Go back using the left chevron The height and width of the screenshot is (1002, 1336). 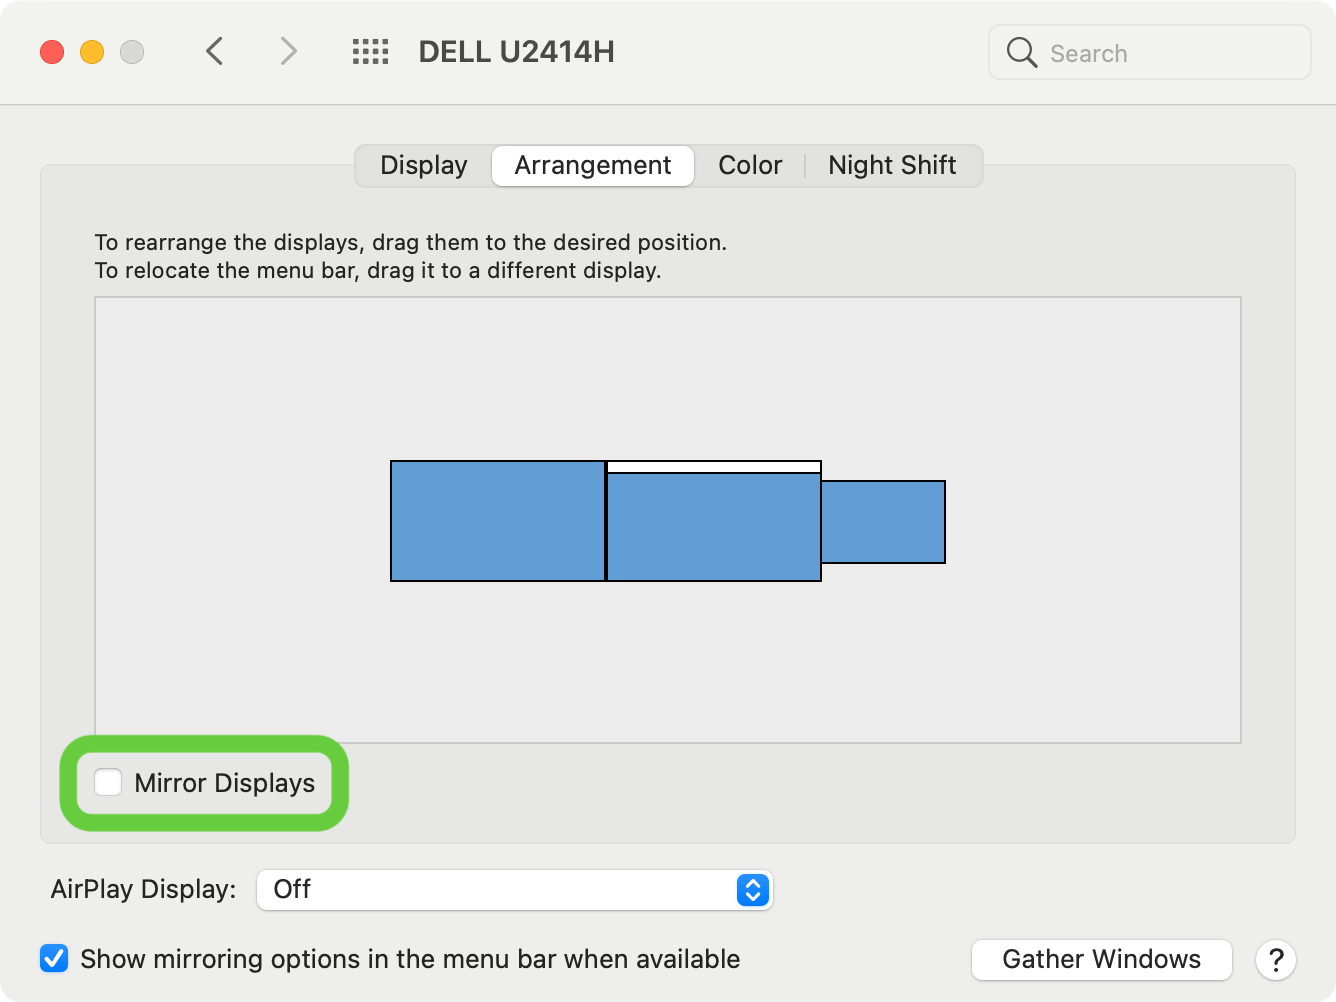point(214,51)
